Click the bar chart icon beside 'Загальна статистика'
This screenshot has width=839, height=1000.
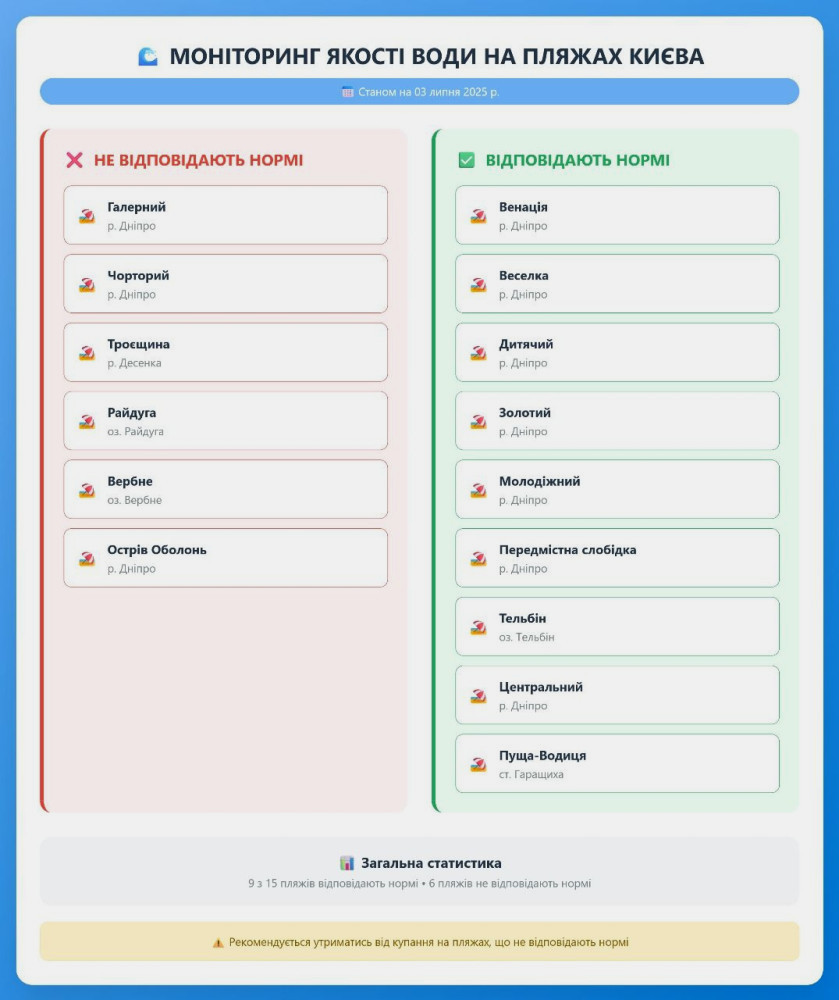click(347, 863)
